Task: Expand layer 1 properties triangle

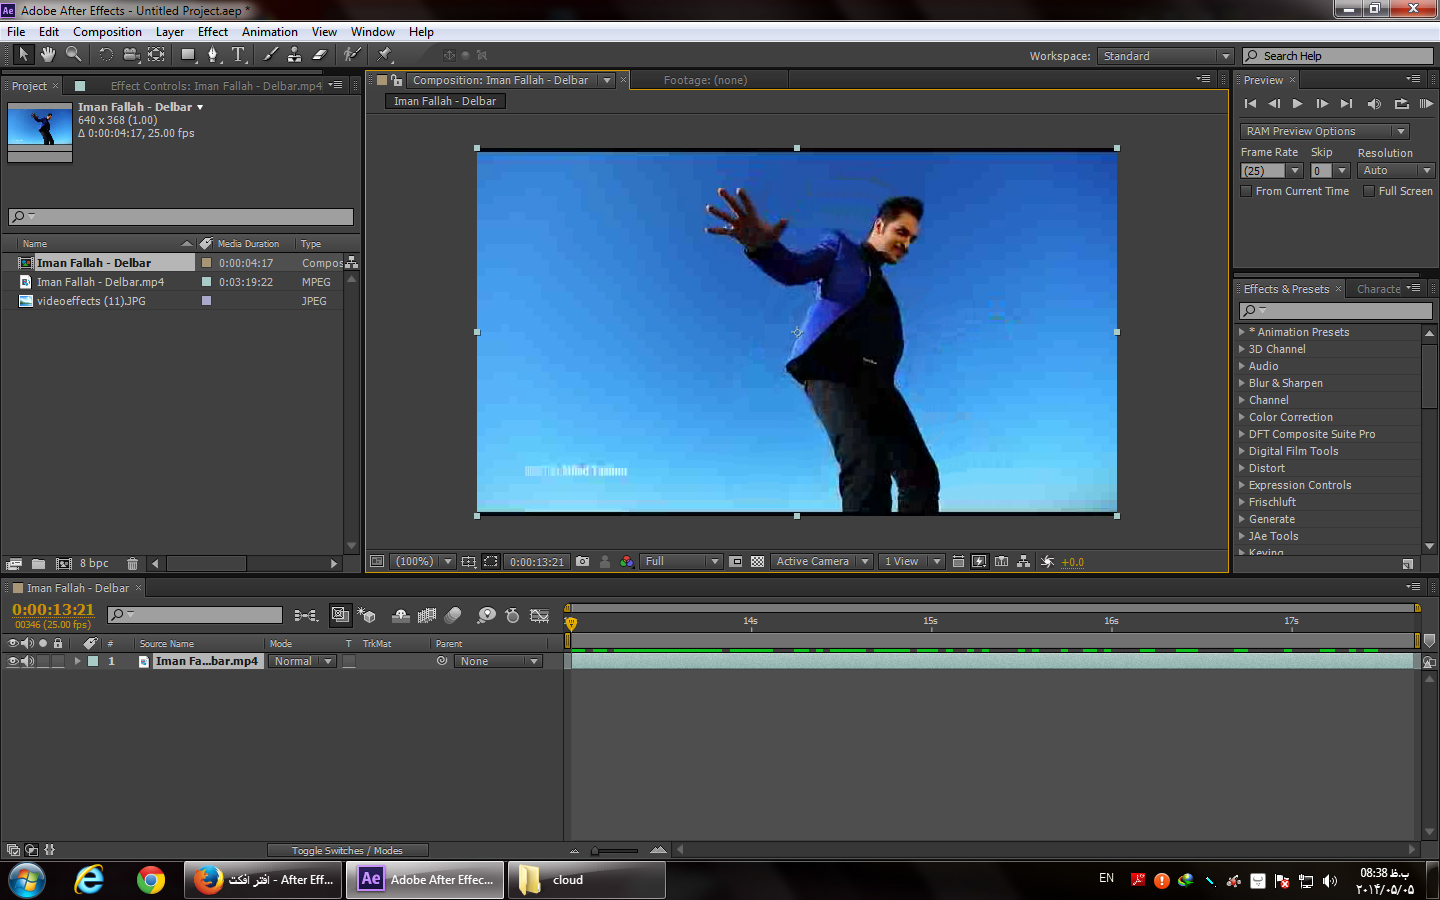Action: 77,661
